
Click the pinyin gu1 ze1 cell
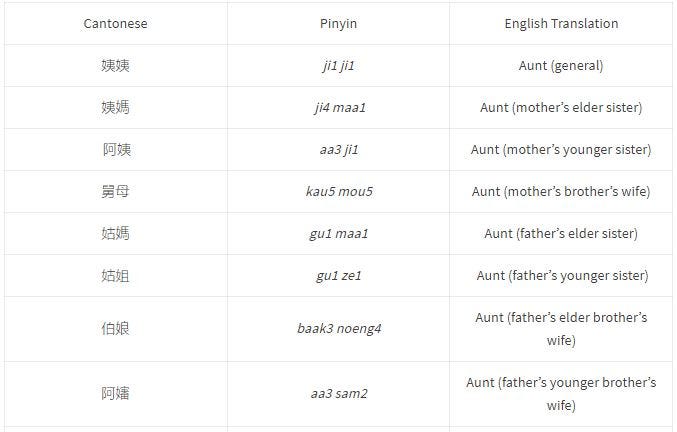338,276
